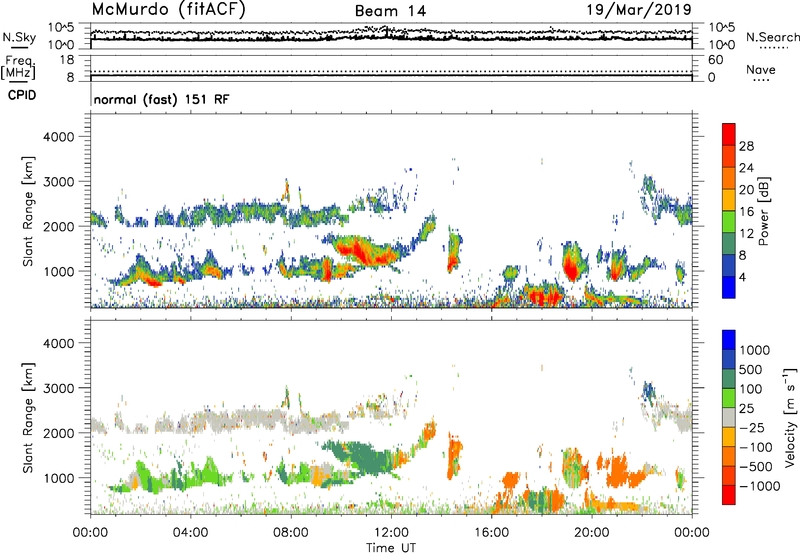800x554 pixels.
Task: Click the 2000 km tick in velocity panel
Action: pyautogui.click(x=59, y=433)
